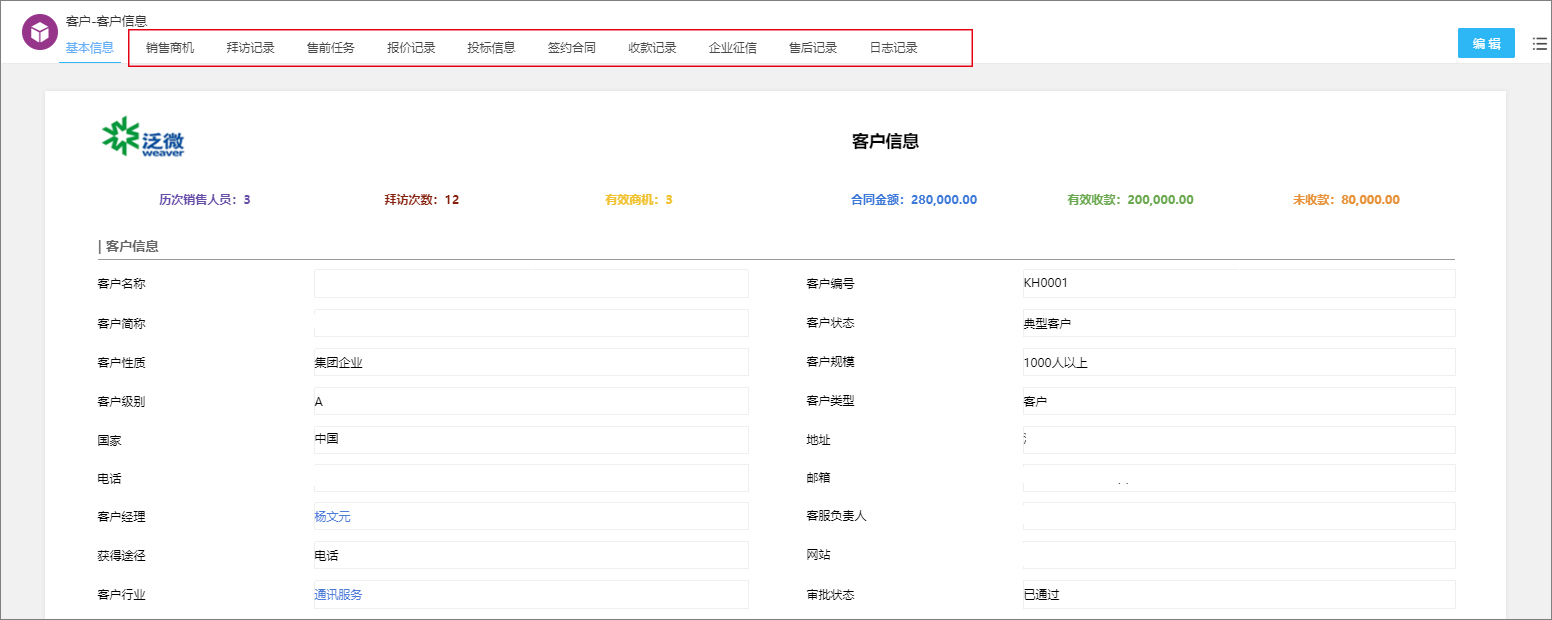This screenshot has width=1552, height=620.
Task: Click the 泛微 weaver logo
Action: coord(143,137)
